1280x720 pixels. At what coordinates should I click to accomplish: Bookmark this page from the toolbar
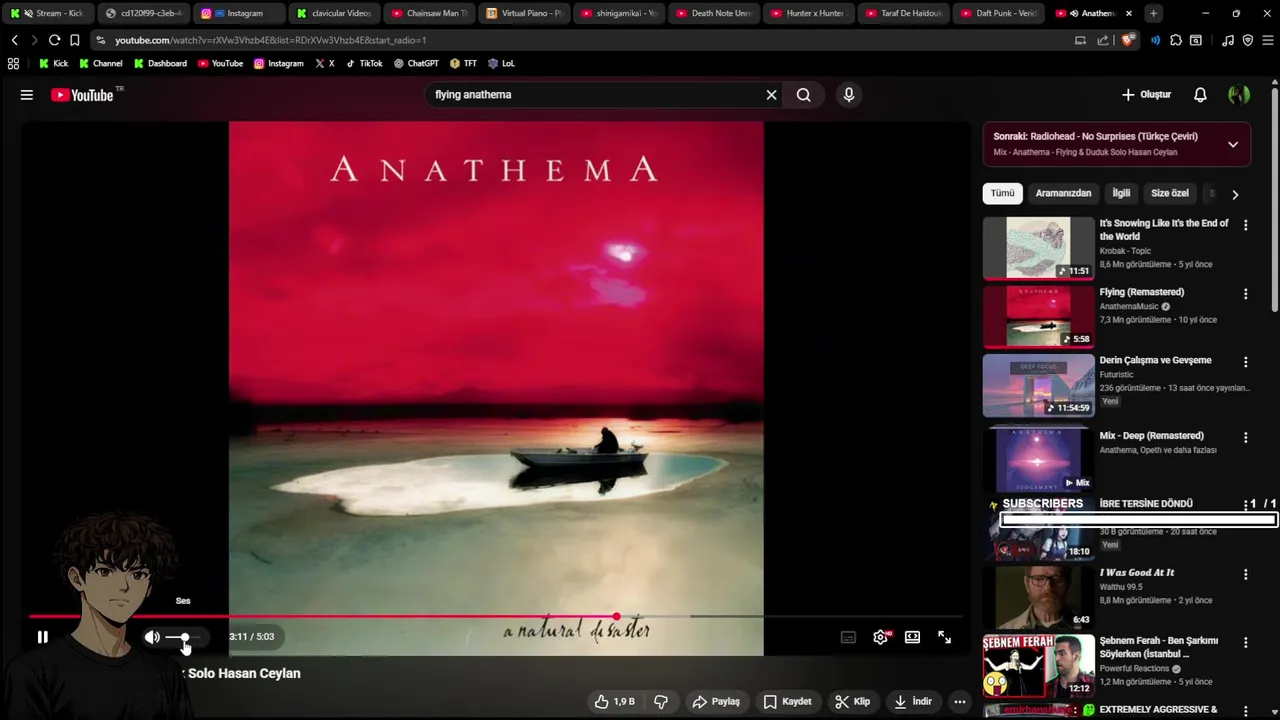74,40
